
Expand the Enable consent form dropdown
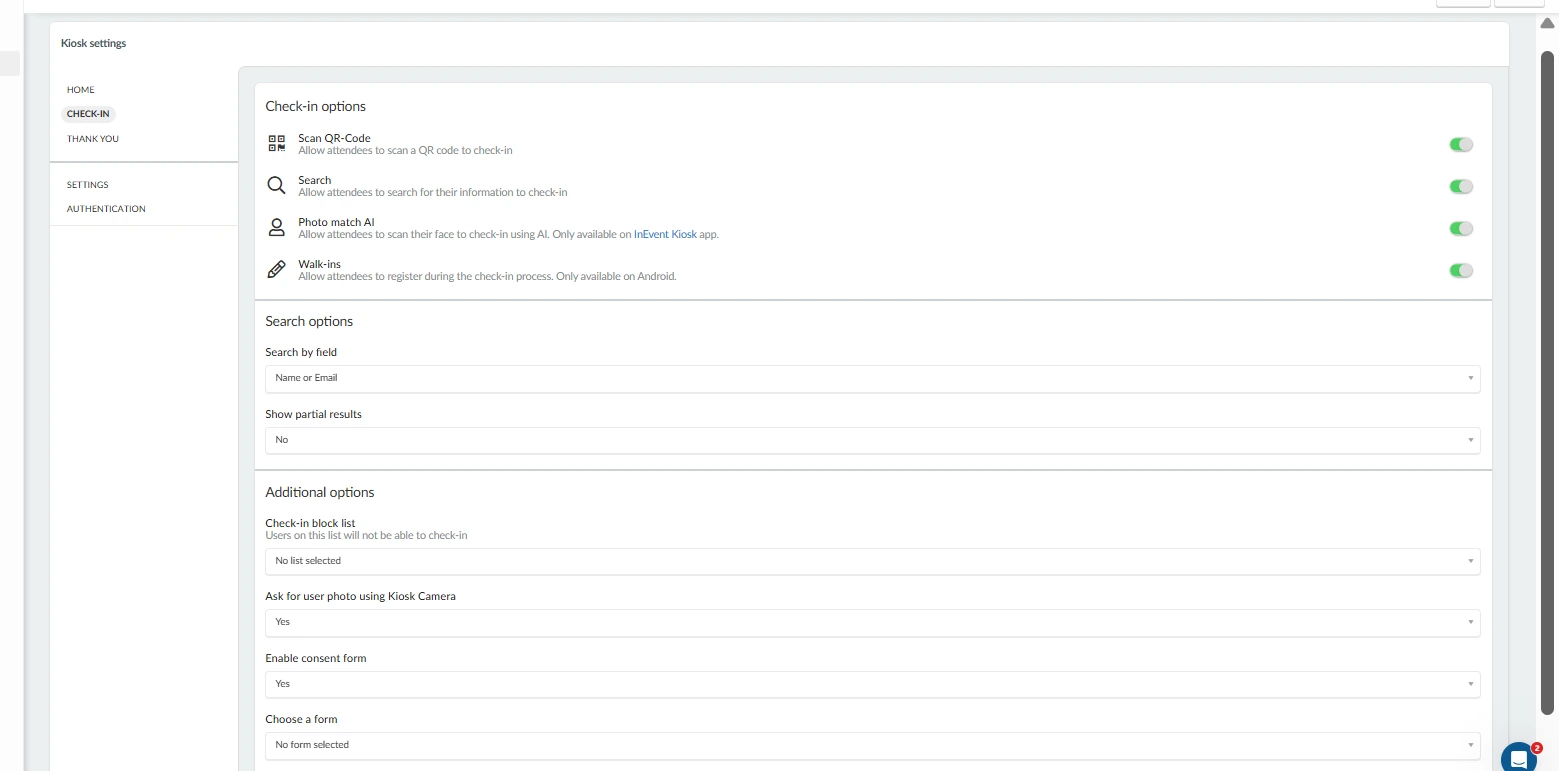tap(872, 684)
